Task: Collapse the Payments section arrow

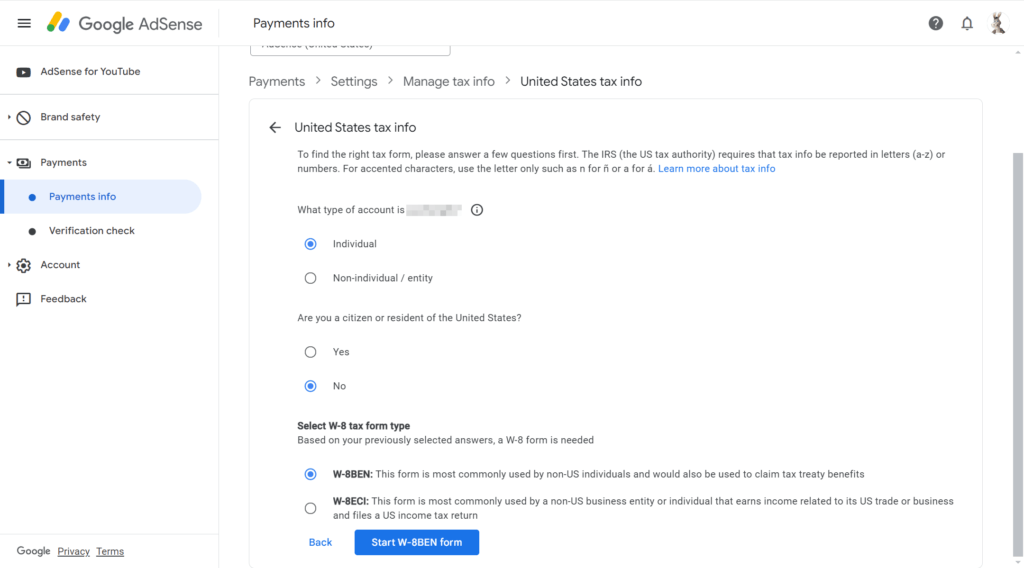Action: point(9,163)
